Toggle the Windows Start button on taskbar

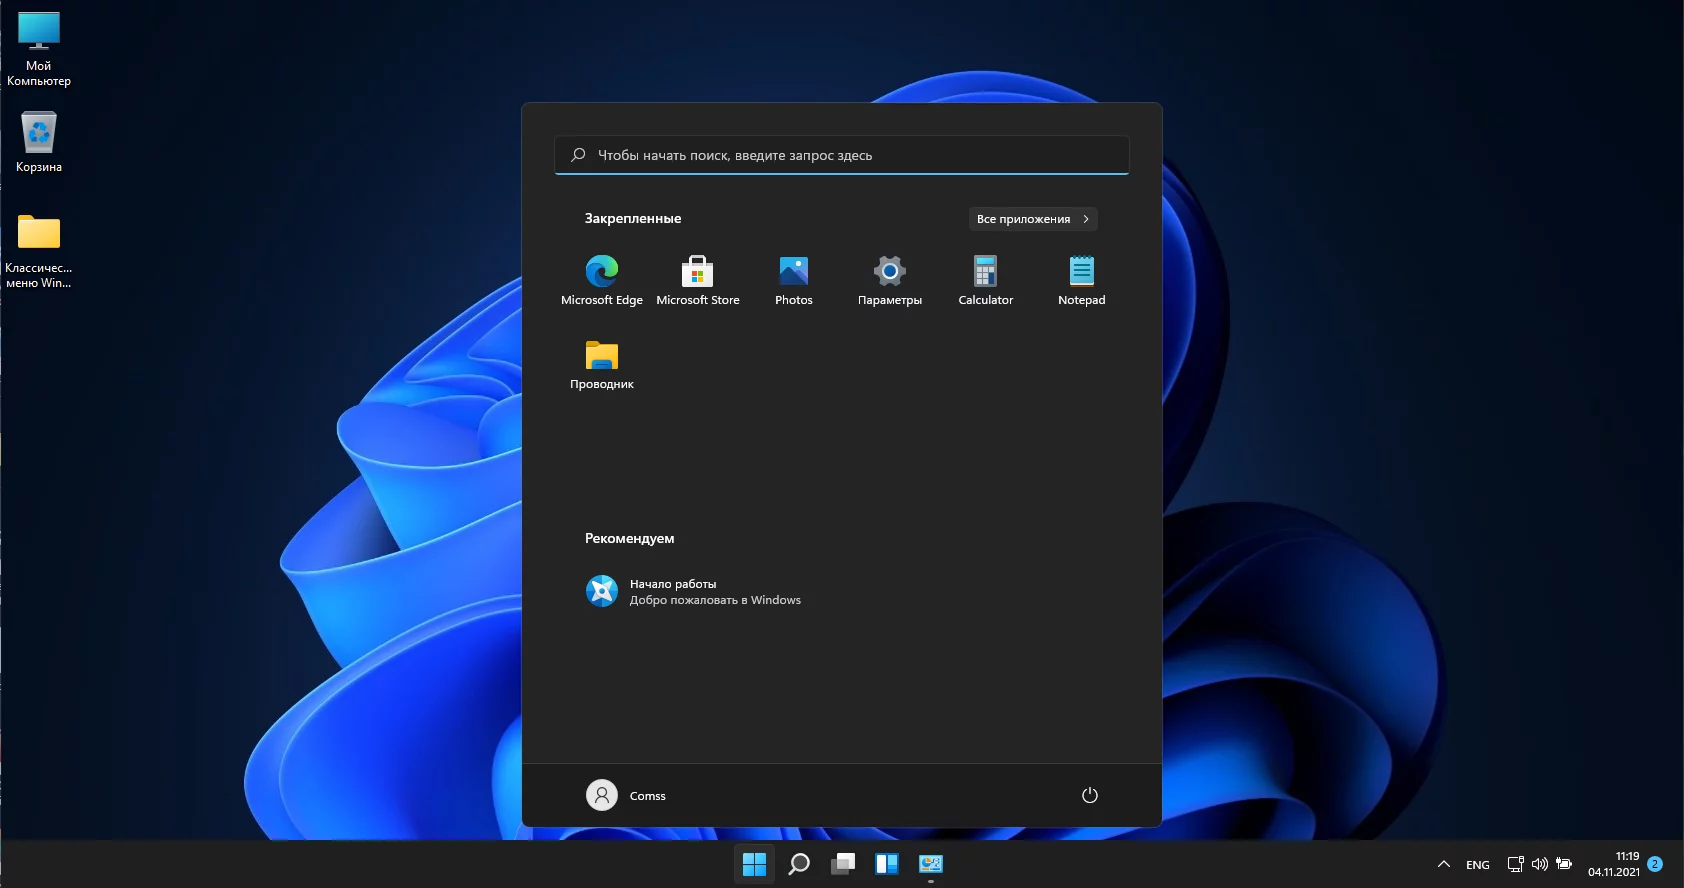754,864
